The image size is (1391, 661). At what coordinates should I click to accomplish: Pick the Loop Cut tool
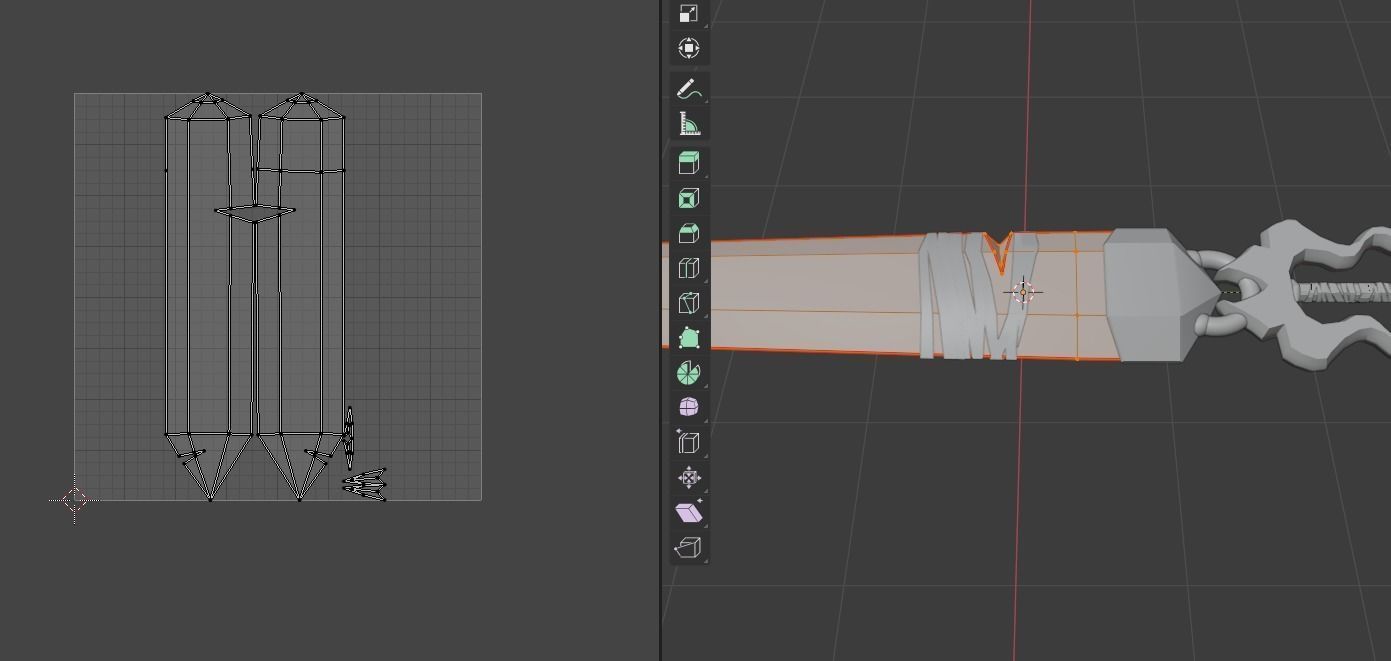coord(688,268)
